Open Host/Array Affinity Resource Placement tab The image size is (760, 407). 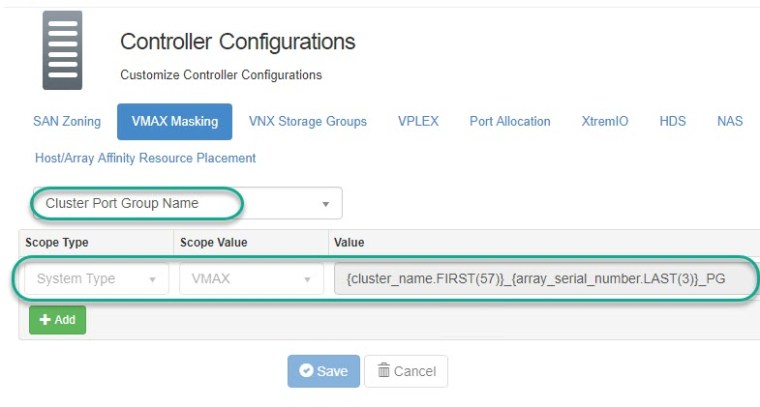tap(145, 158)
